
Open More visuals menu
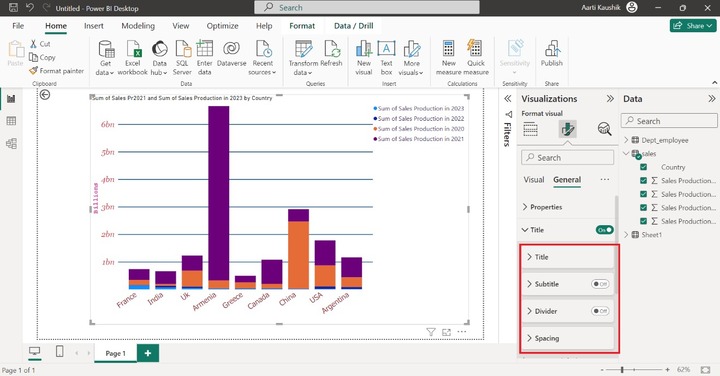click(x=411, y=58)
